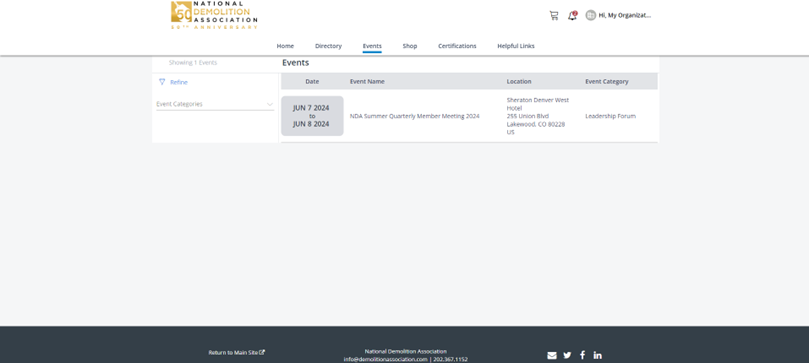Select the Shop menu item
The image size is (809, 363).
pos(410,46)
